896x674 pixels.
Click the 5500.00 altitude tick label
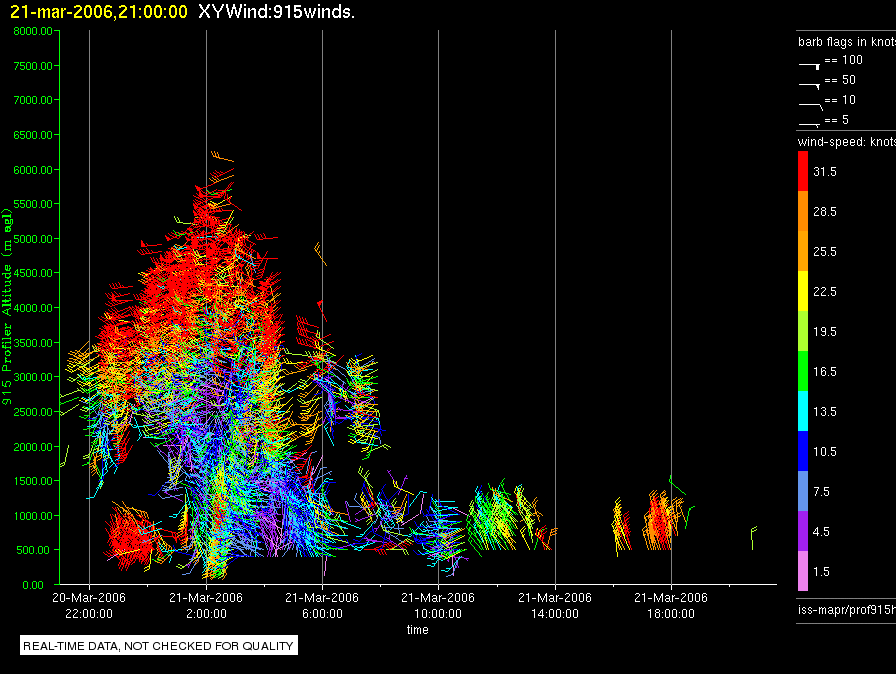(x=33, y=204)
